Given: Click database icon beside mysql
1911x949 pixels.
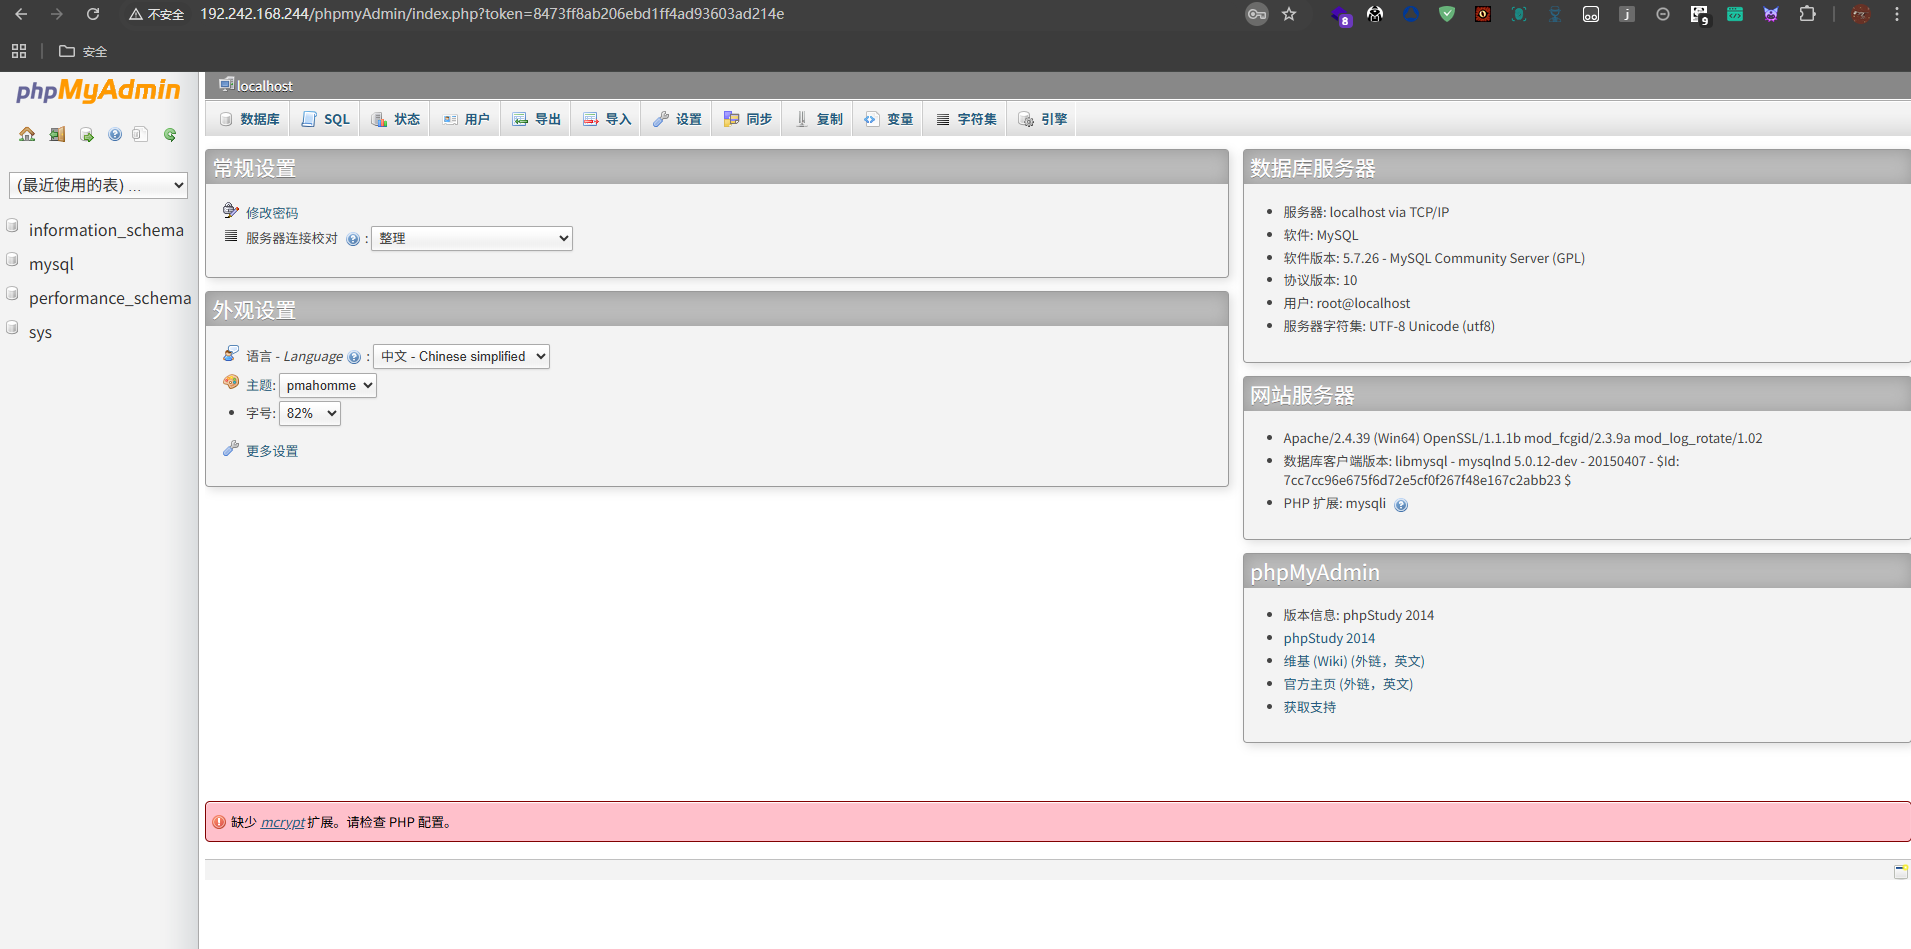Looking at the screenshot, I should 13,260.
